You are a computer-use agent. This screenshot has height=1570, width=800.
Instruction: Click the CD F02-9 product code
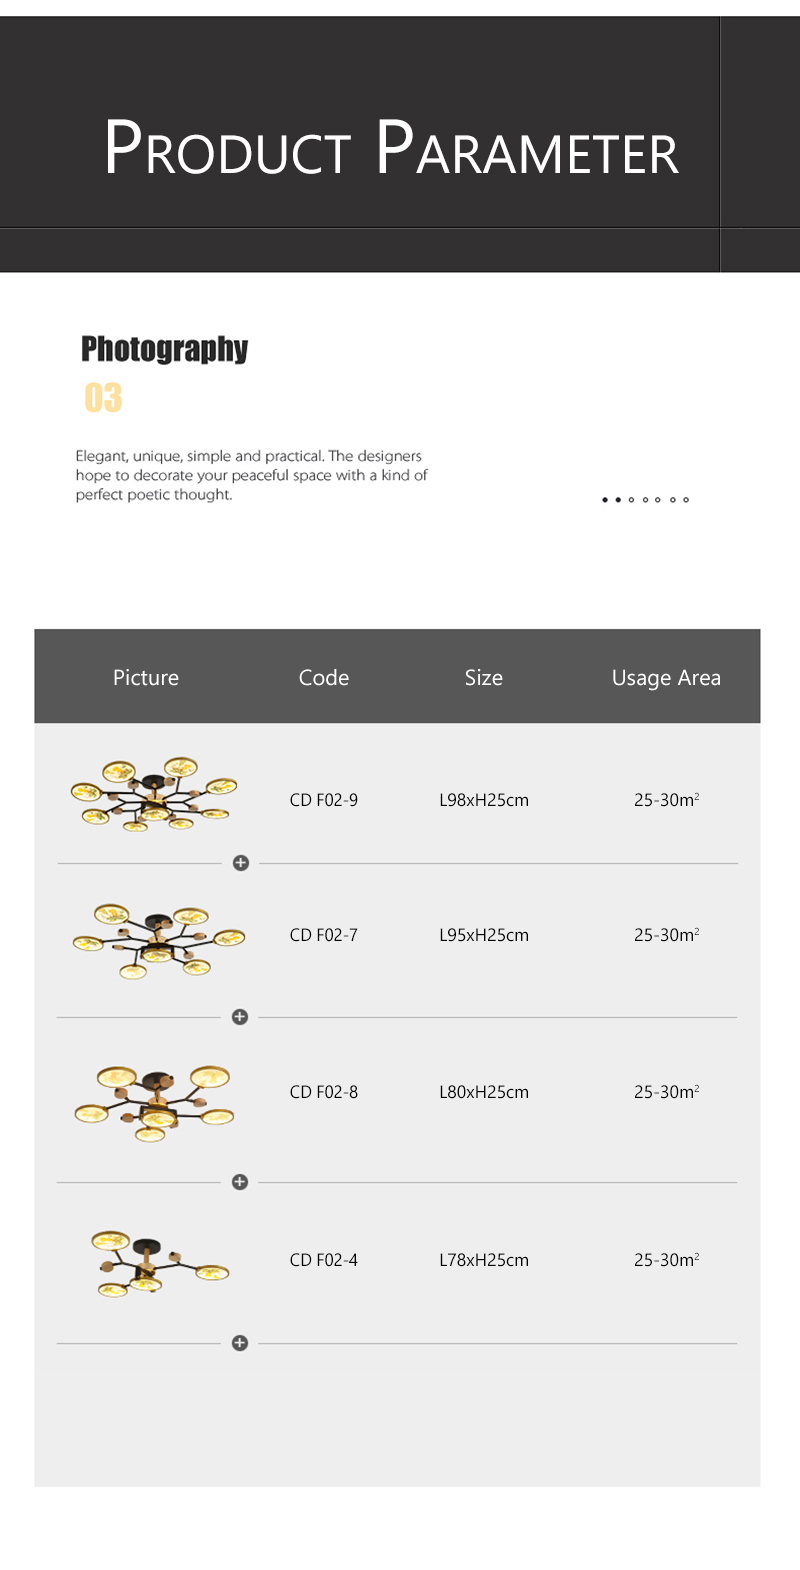[324, 800]
